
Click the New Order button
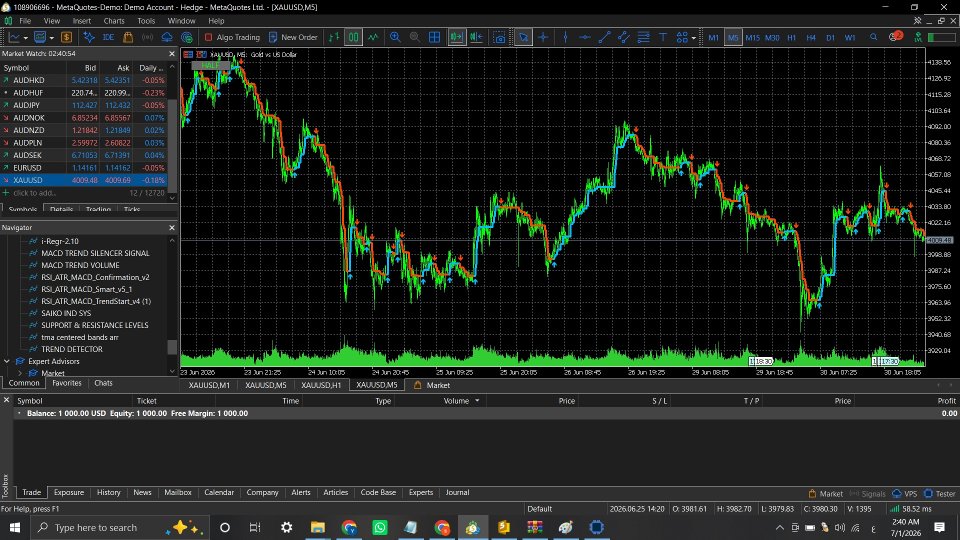click(x=293, y=37)
